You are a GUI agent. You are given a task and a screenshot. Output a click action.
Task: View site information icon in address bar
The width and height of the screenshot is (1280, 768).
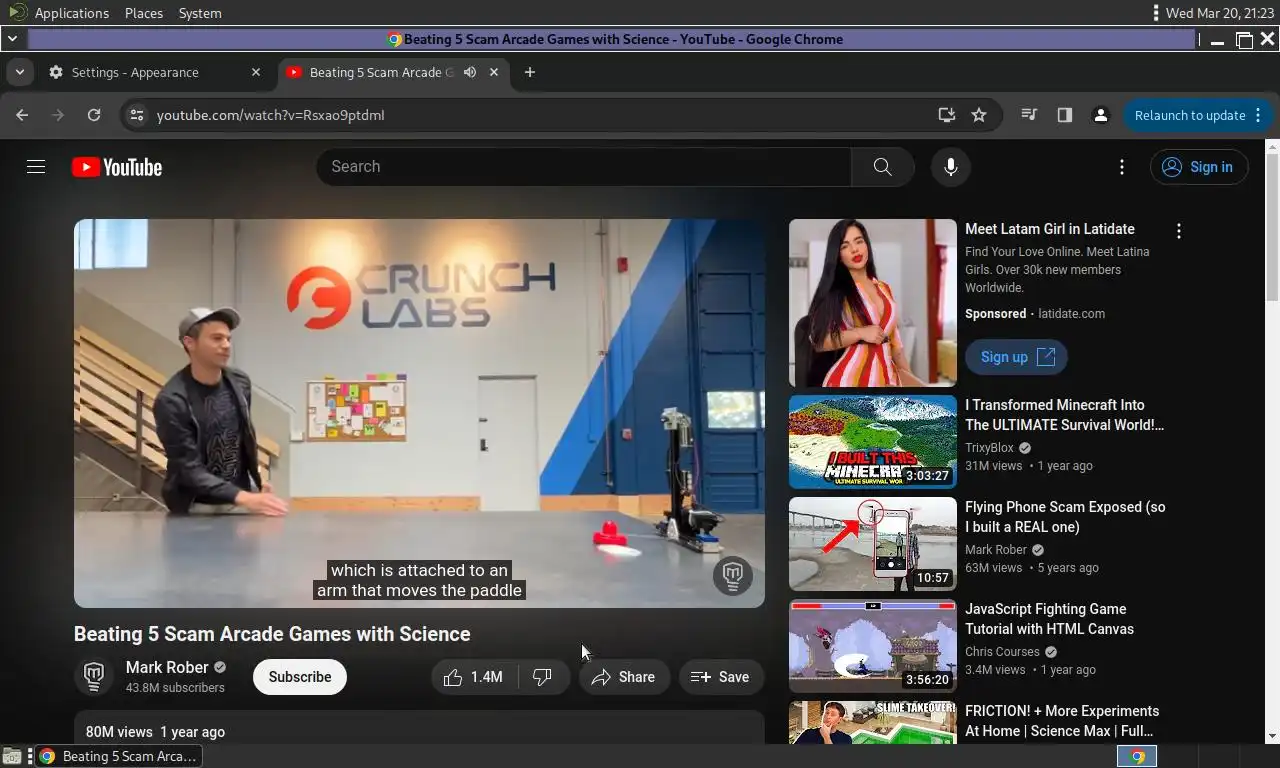click(137, 115)
